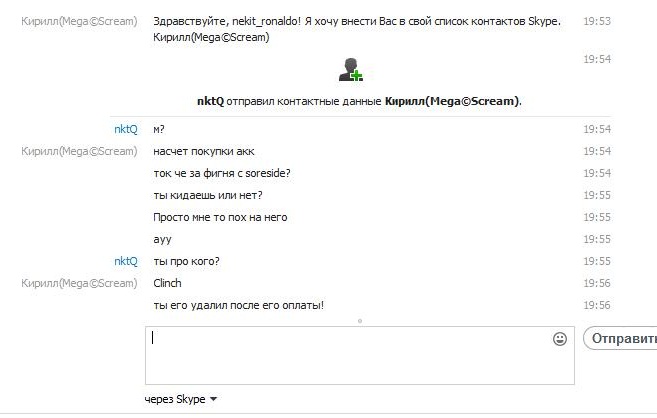
Task: Click nktQ name beside 'м?' message
Action: (125, 129)
